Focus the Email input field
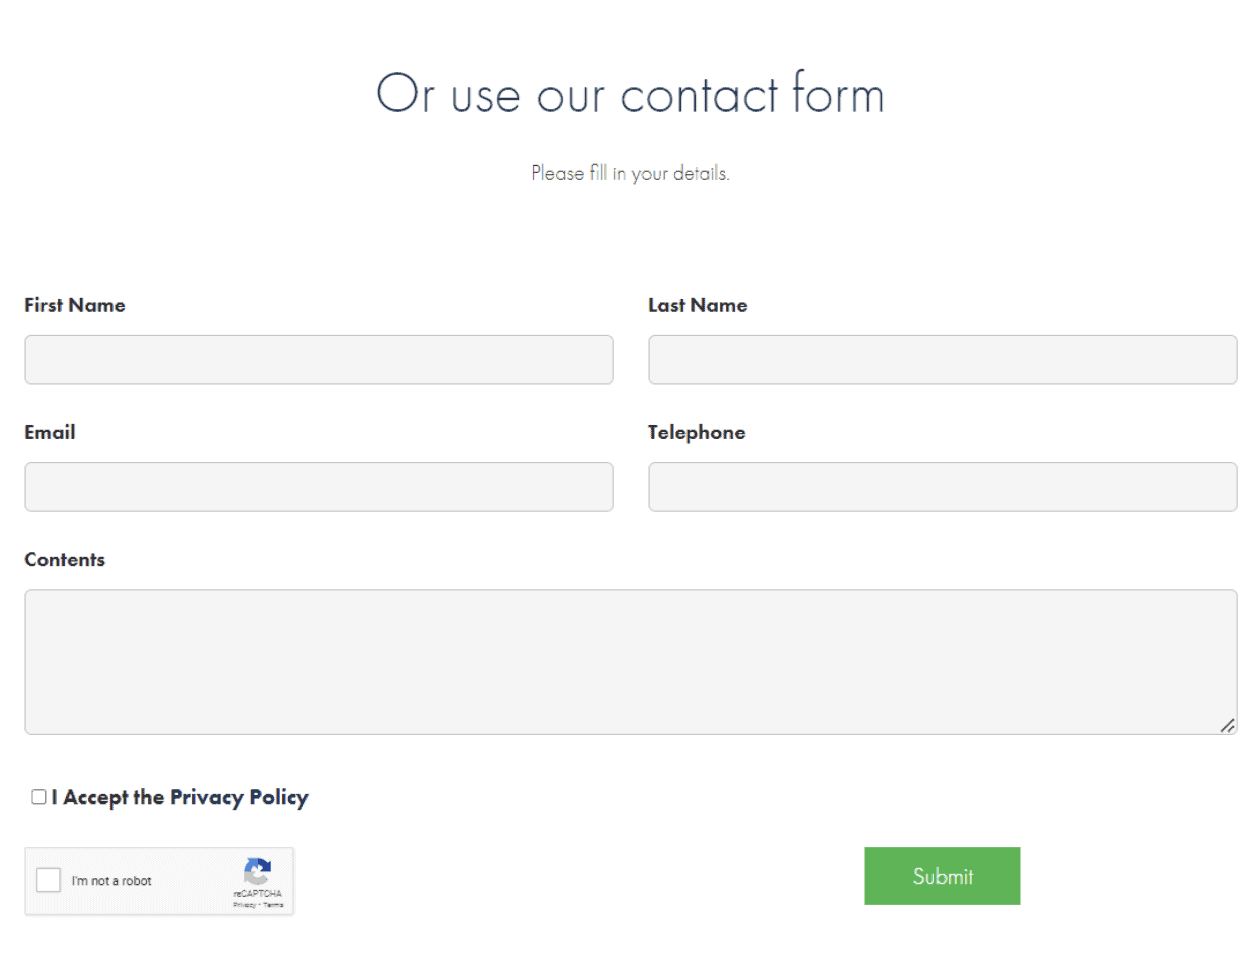Image resolution: width=1258 pixels, height=962 pixels. click(x=318, y=487)
